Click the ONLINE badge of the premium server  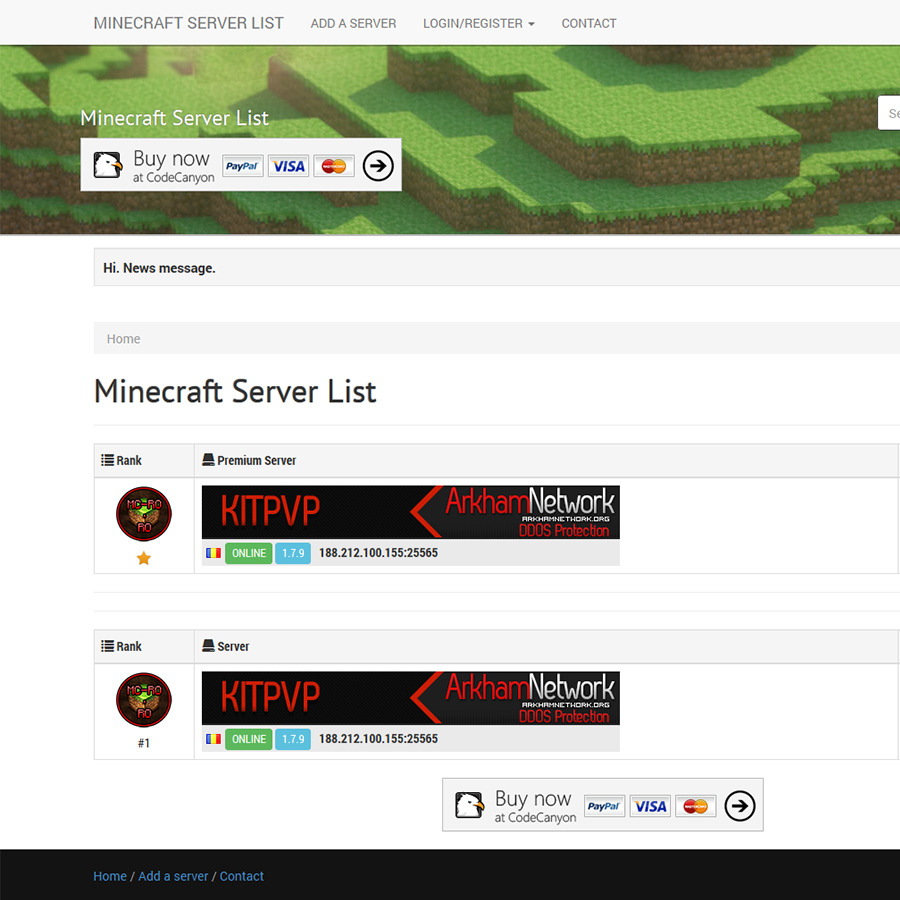[x=249, y=553]
